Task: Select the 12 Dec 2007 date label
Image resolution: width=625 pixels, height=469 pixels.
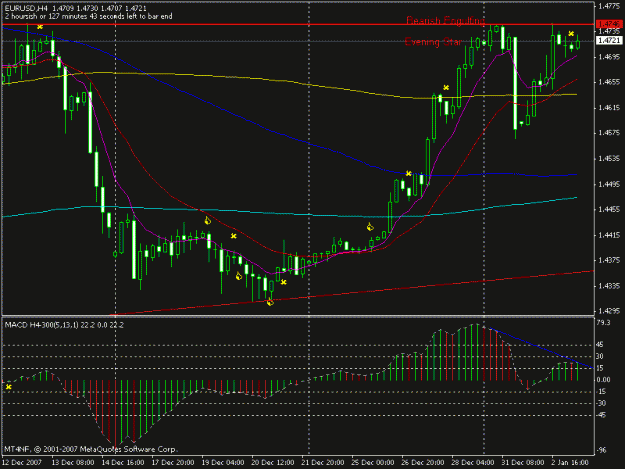Action: 22,462
